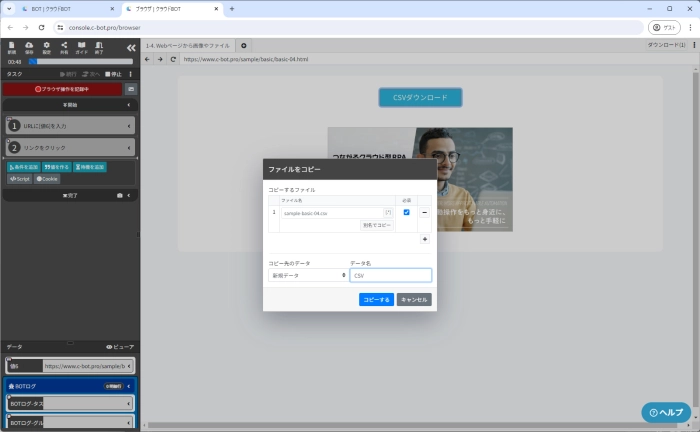Open the ガイド (guide) book icon
Screen dimensions: 700x432
[x=82, y=47]
